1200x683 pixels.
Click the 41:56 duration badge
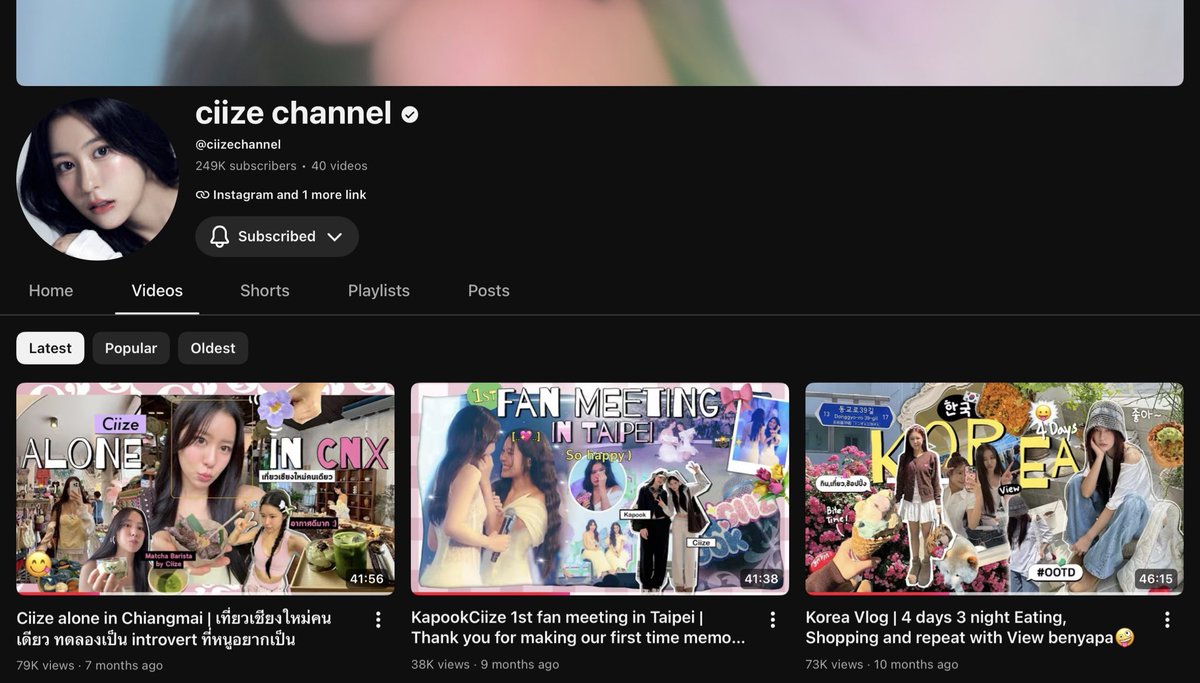(x=366, y=579)
